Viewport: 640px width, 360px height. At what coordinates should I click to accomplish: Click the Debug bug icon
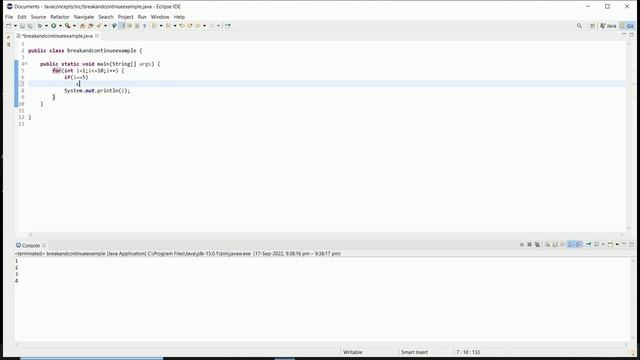(40, 26)
